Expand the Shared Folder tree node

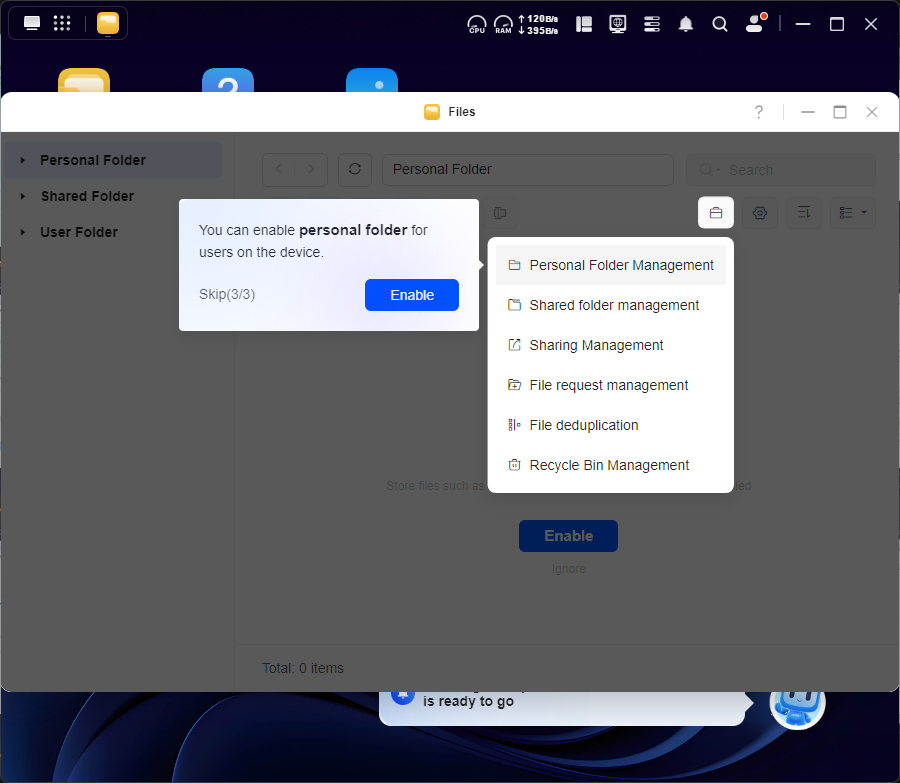click(x=23, y=196)
